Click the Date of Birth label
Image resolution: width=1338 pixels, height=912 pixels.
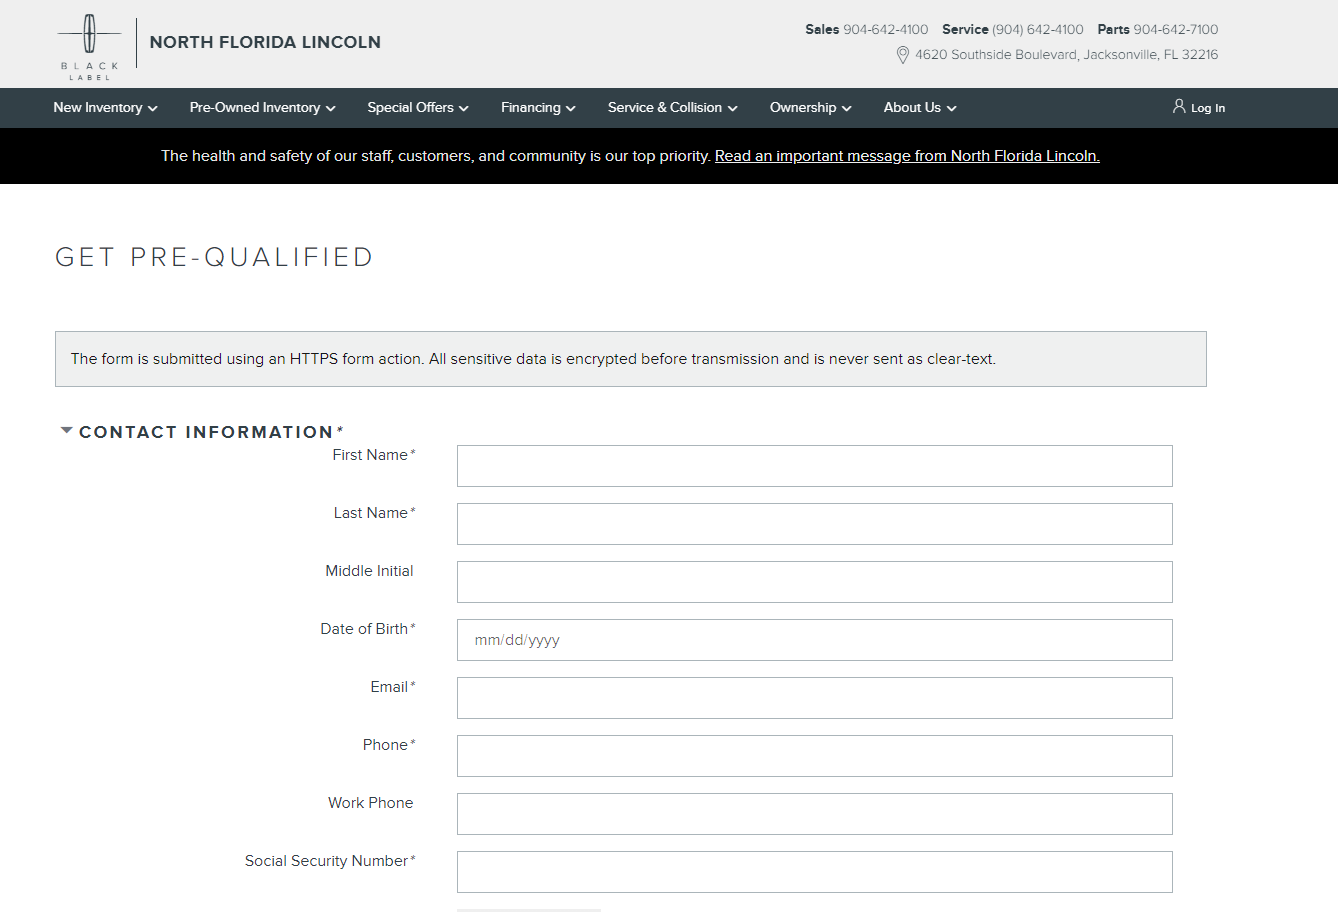pyautogui.click(x=367, y=629)
